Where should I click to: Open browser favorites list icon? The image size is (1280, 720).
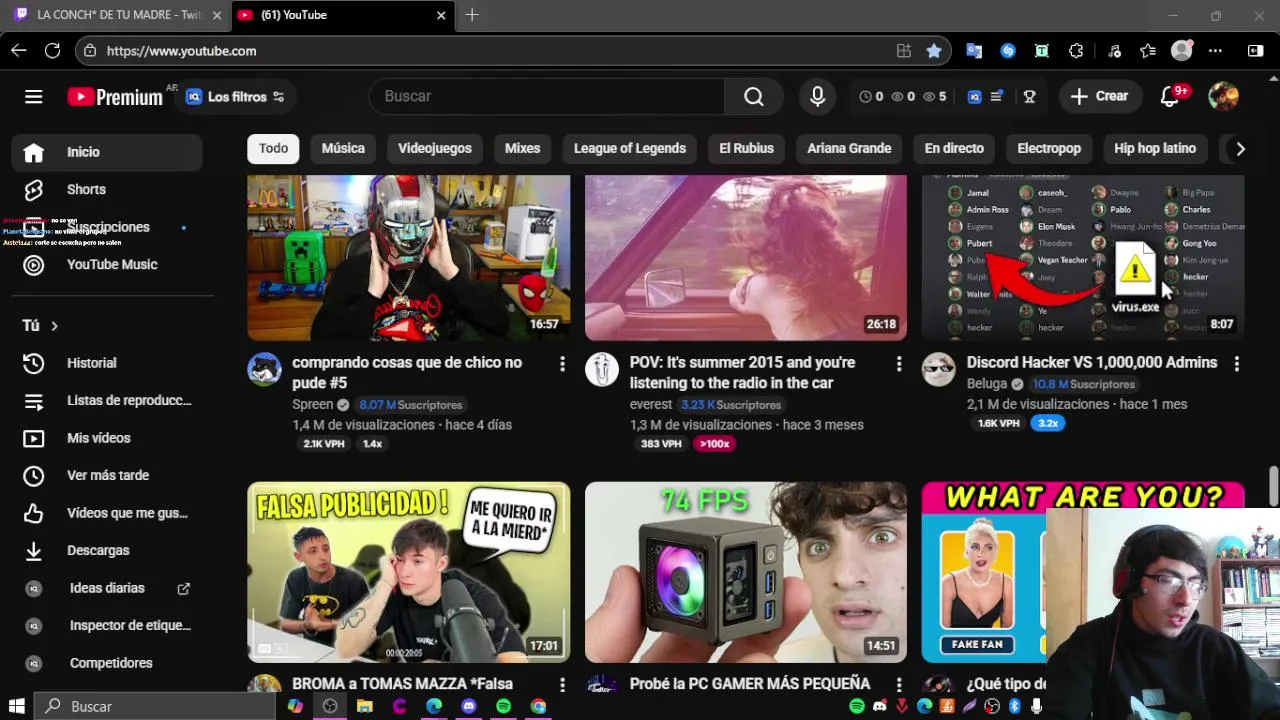pos(1148,51)
